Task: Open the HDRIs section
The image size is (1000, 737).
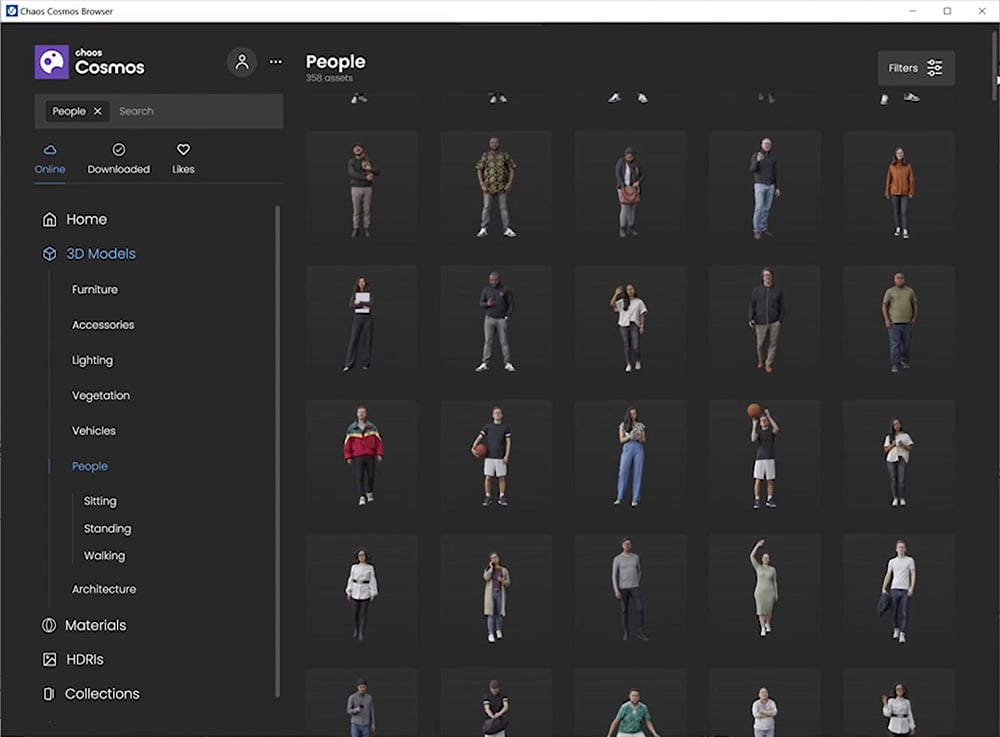Action: point(73,659)
